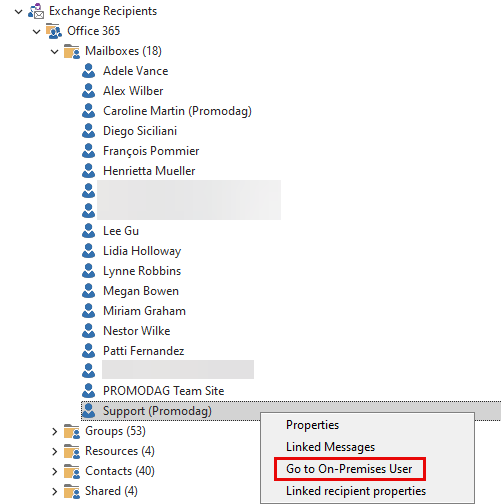Select Linked Messages in context menu
This screenshot has height=504, width=501.
[x=330, y=447]
